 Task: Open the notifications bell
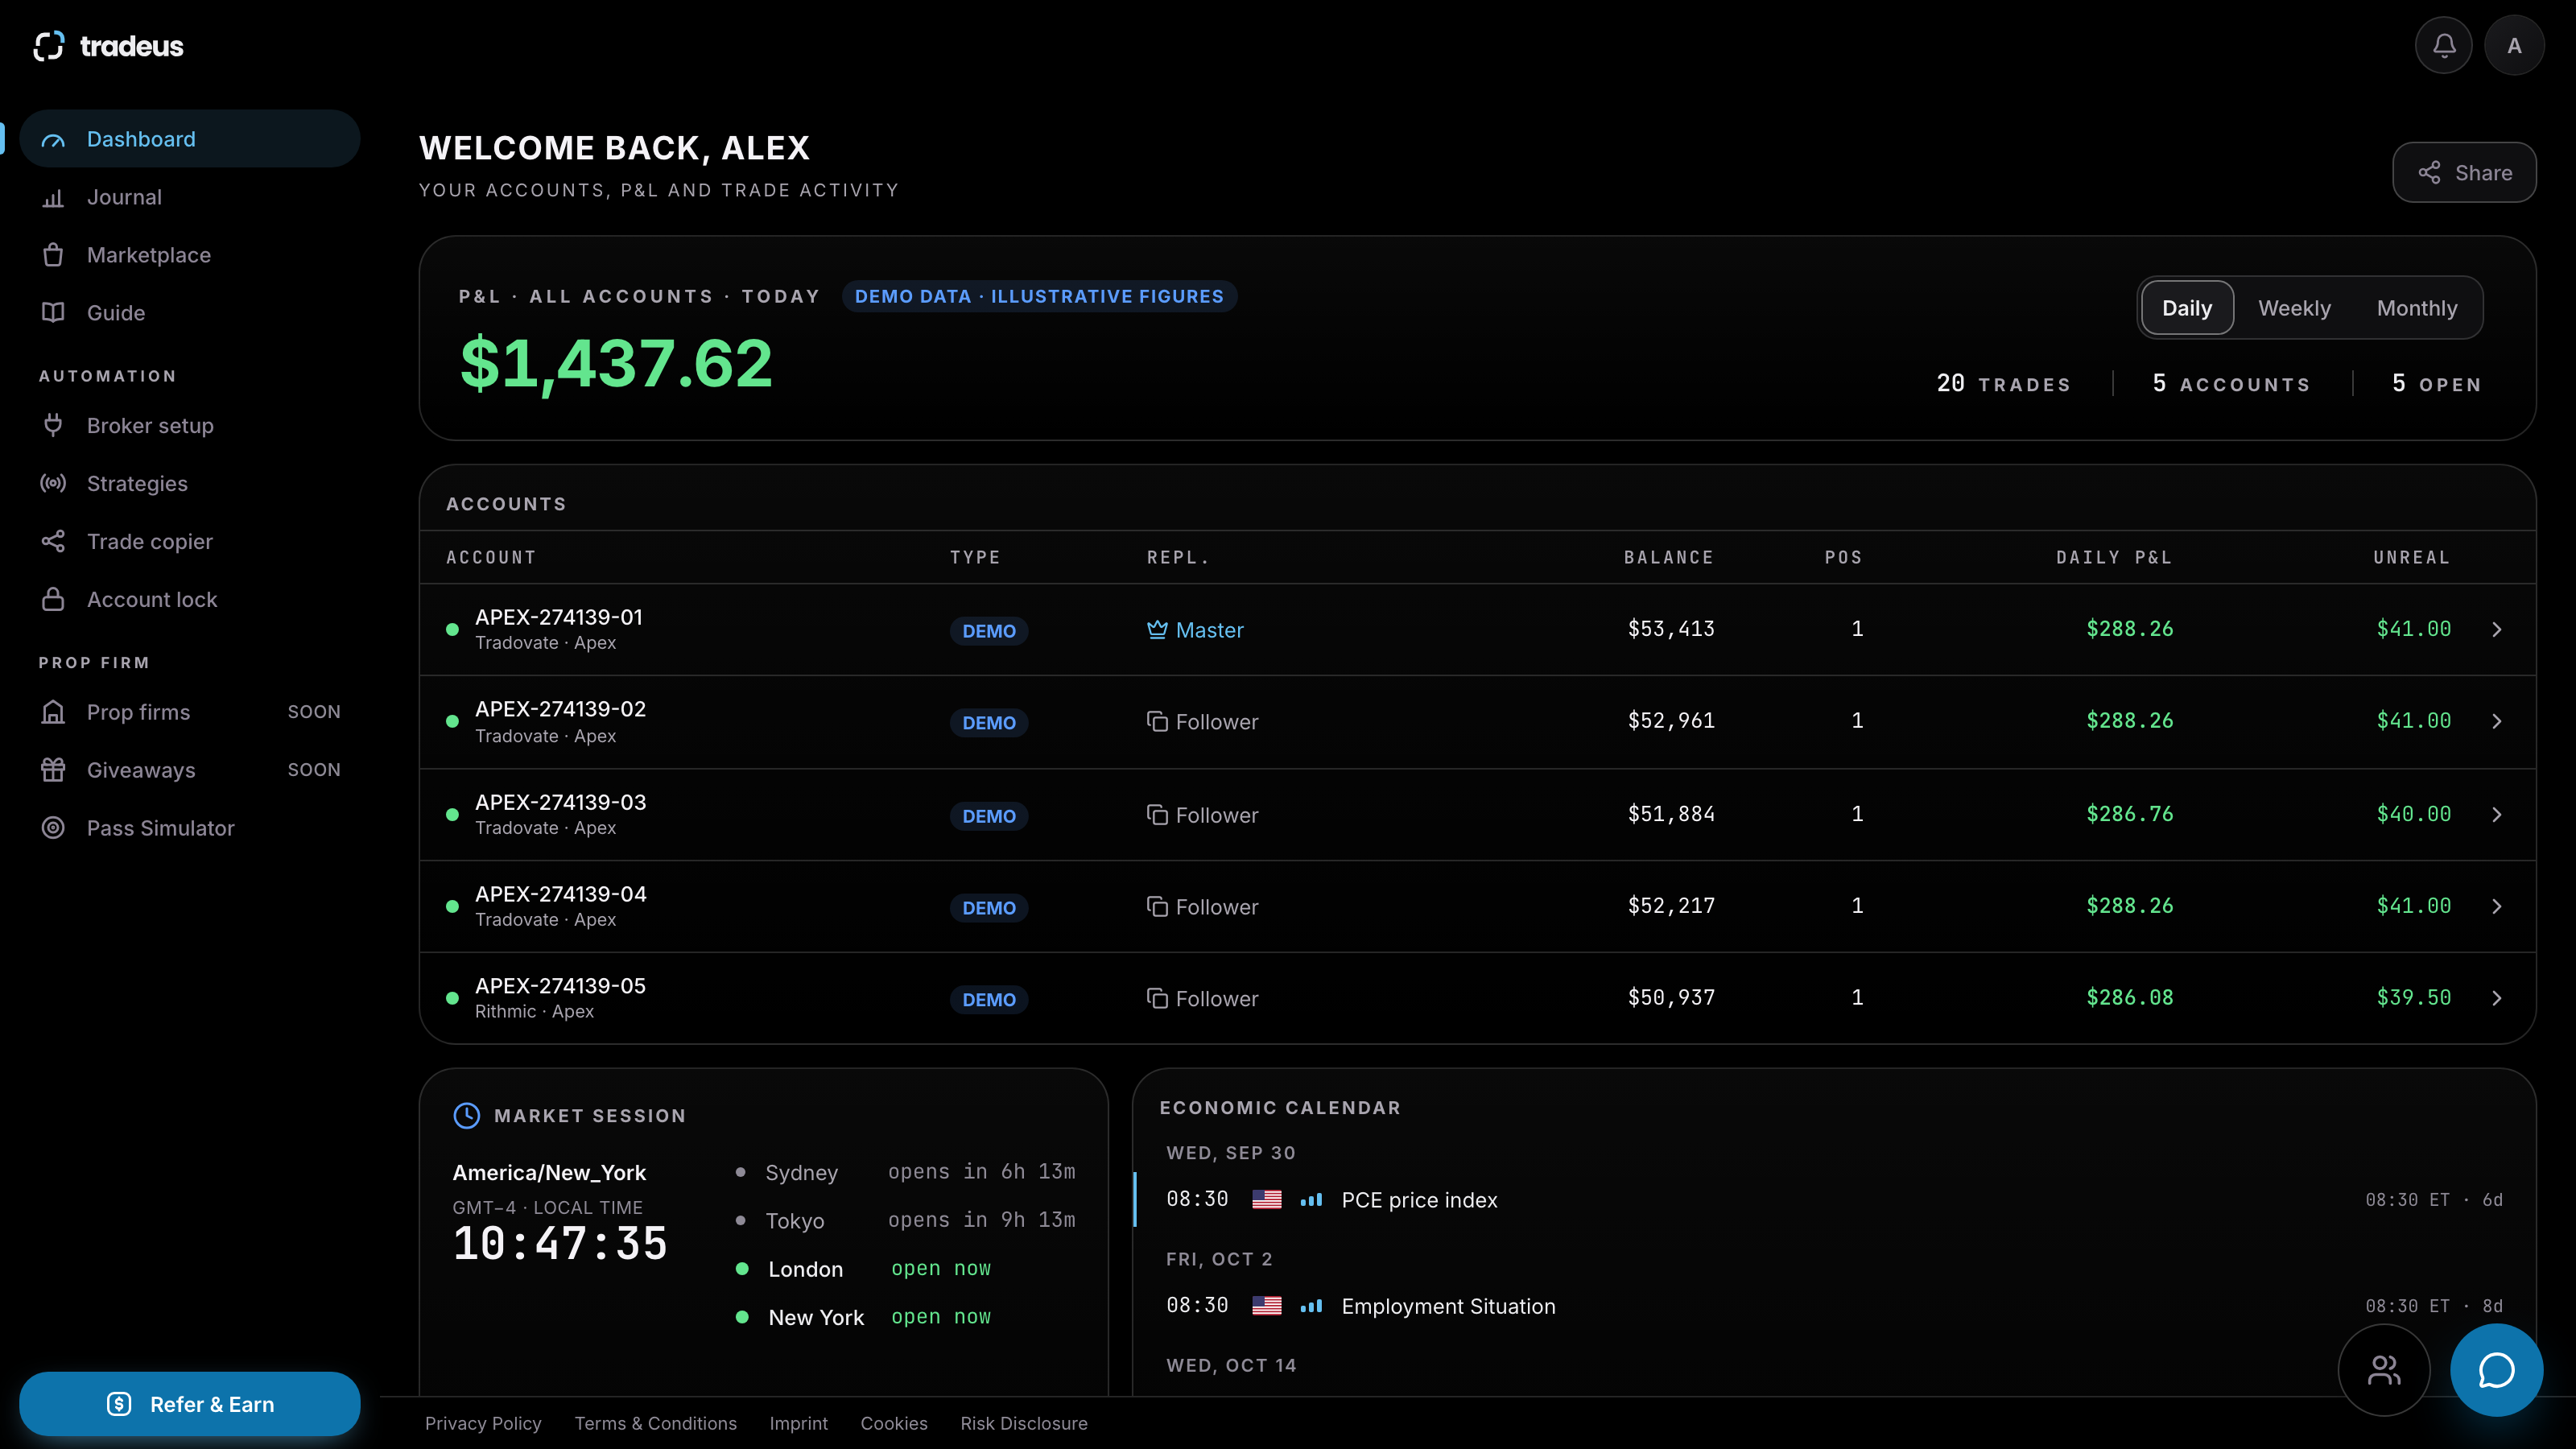[2443, 45]
